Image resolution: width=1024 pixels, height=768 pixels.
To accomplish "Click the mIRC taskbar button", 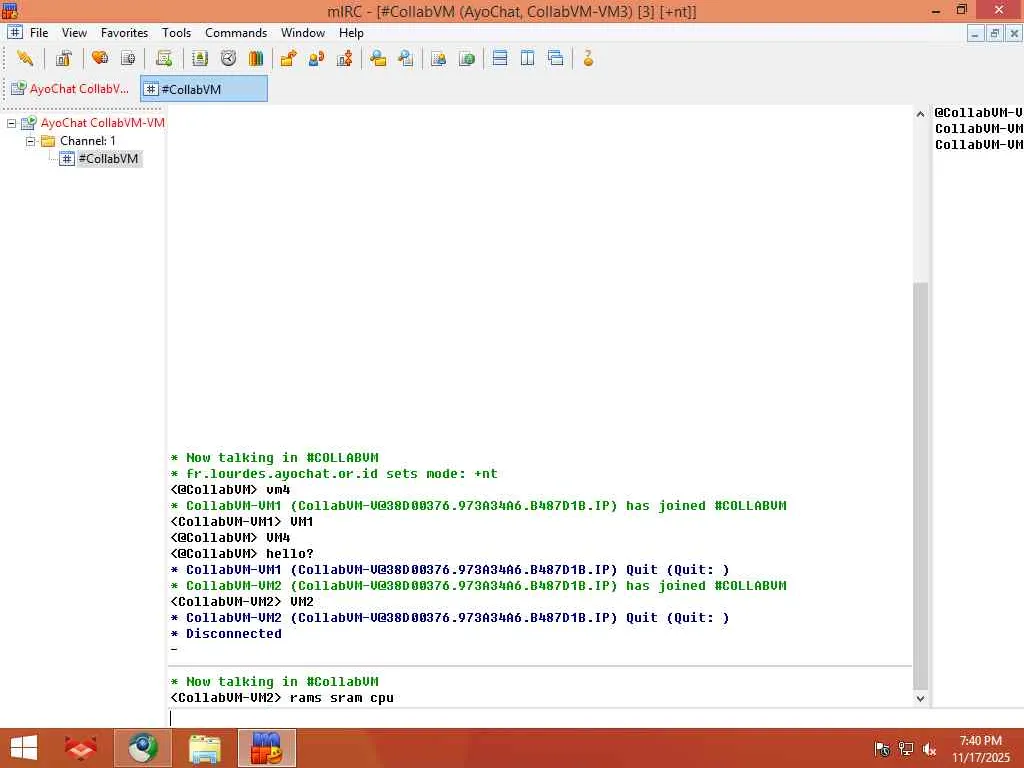I will point(266,748).
